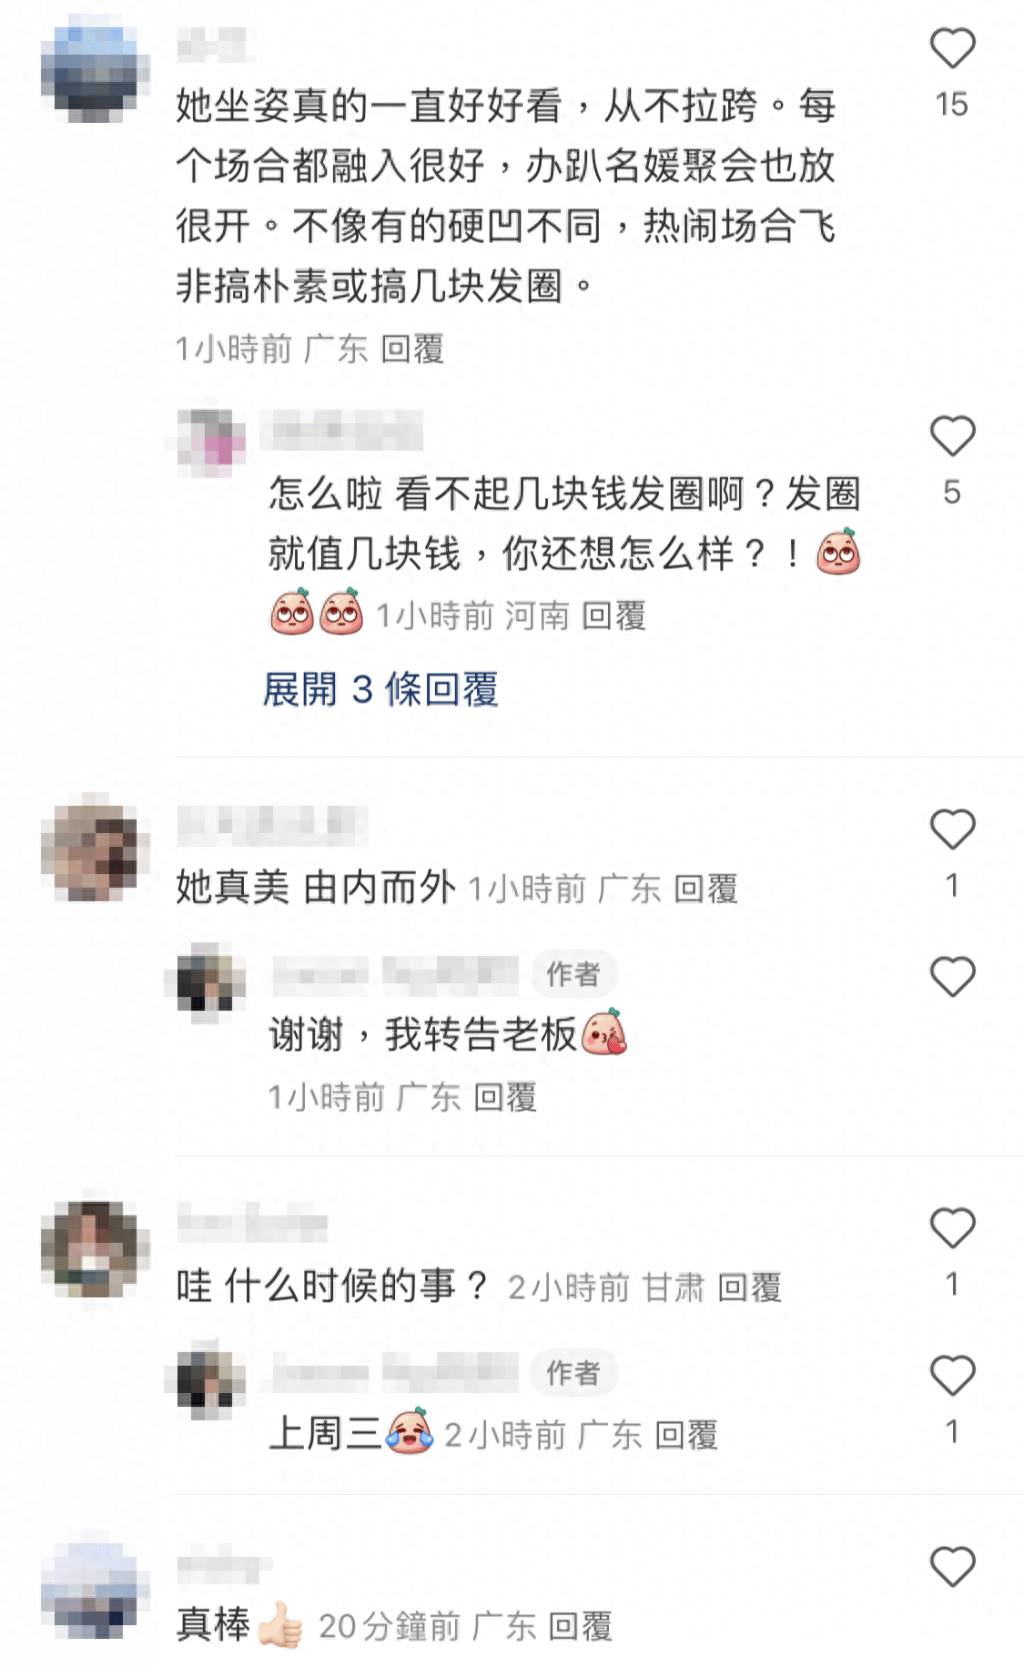Screen dimensions: 1024x1678
Task: Reply to the 河南 user's comment
Action: 614,616
